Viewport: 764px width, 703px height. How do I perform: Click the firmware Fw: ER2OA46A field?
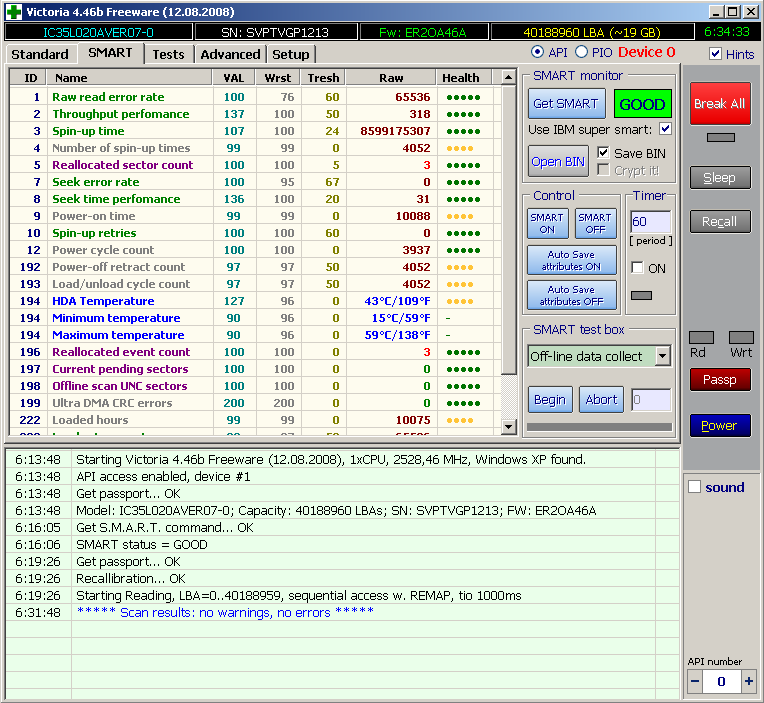pos(423,32)
